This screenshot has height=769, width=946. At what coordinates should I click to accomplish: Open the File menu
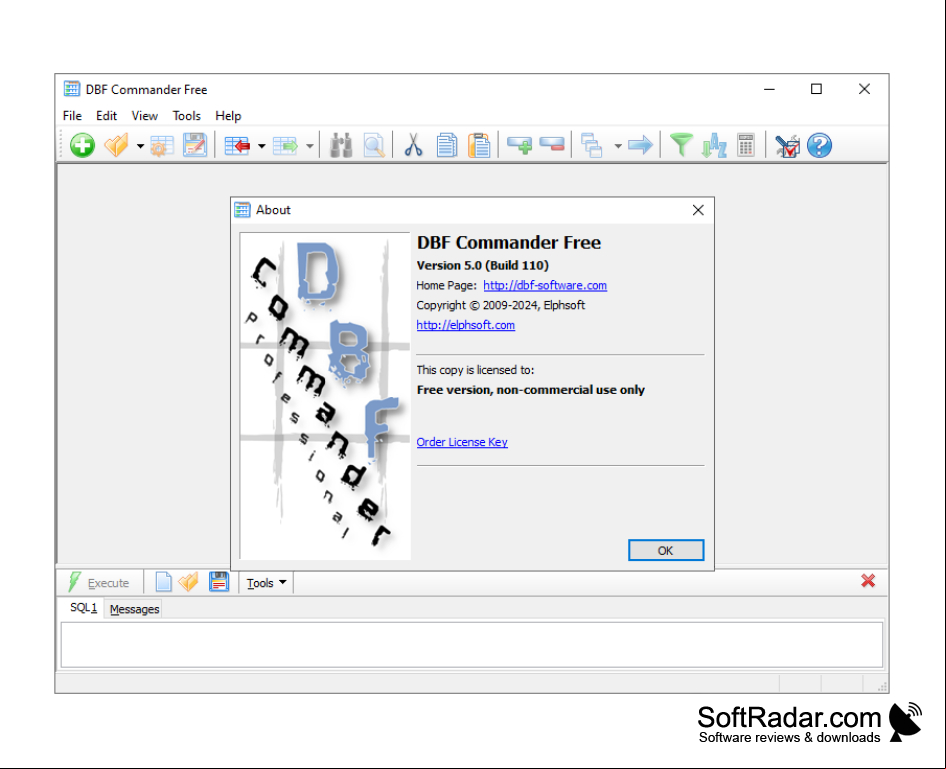coord(72,116)
